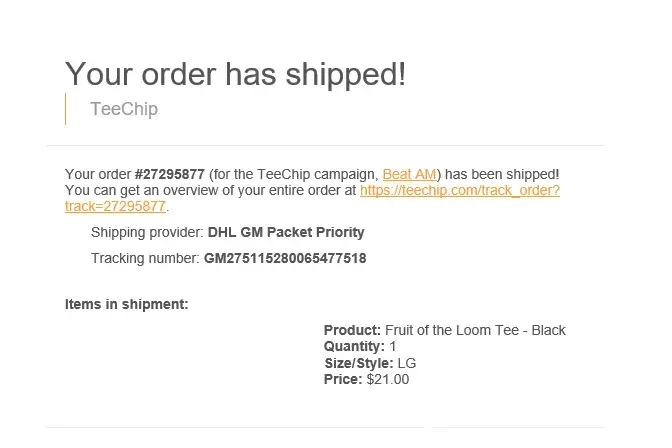Screen dimensions: 672x448
Task: Click the "Your order has shipped!" heading
Action: (x=235, y=74)
